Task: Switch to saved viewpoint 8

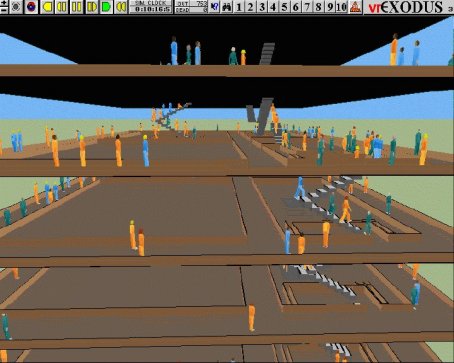Action: point(319,7)
